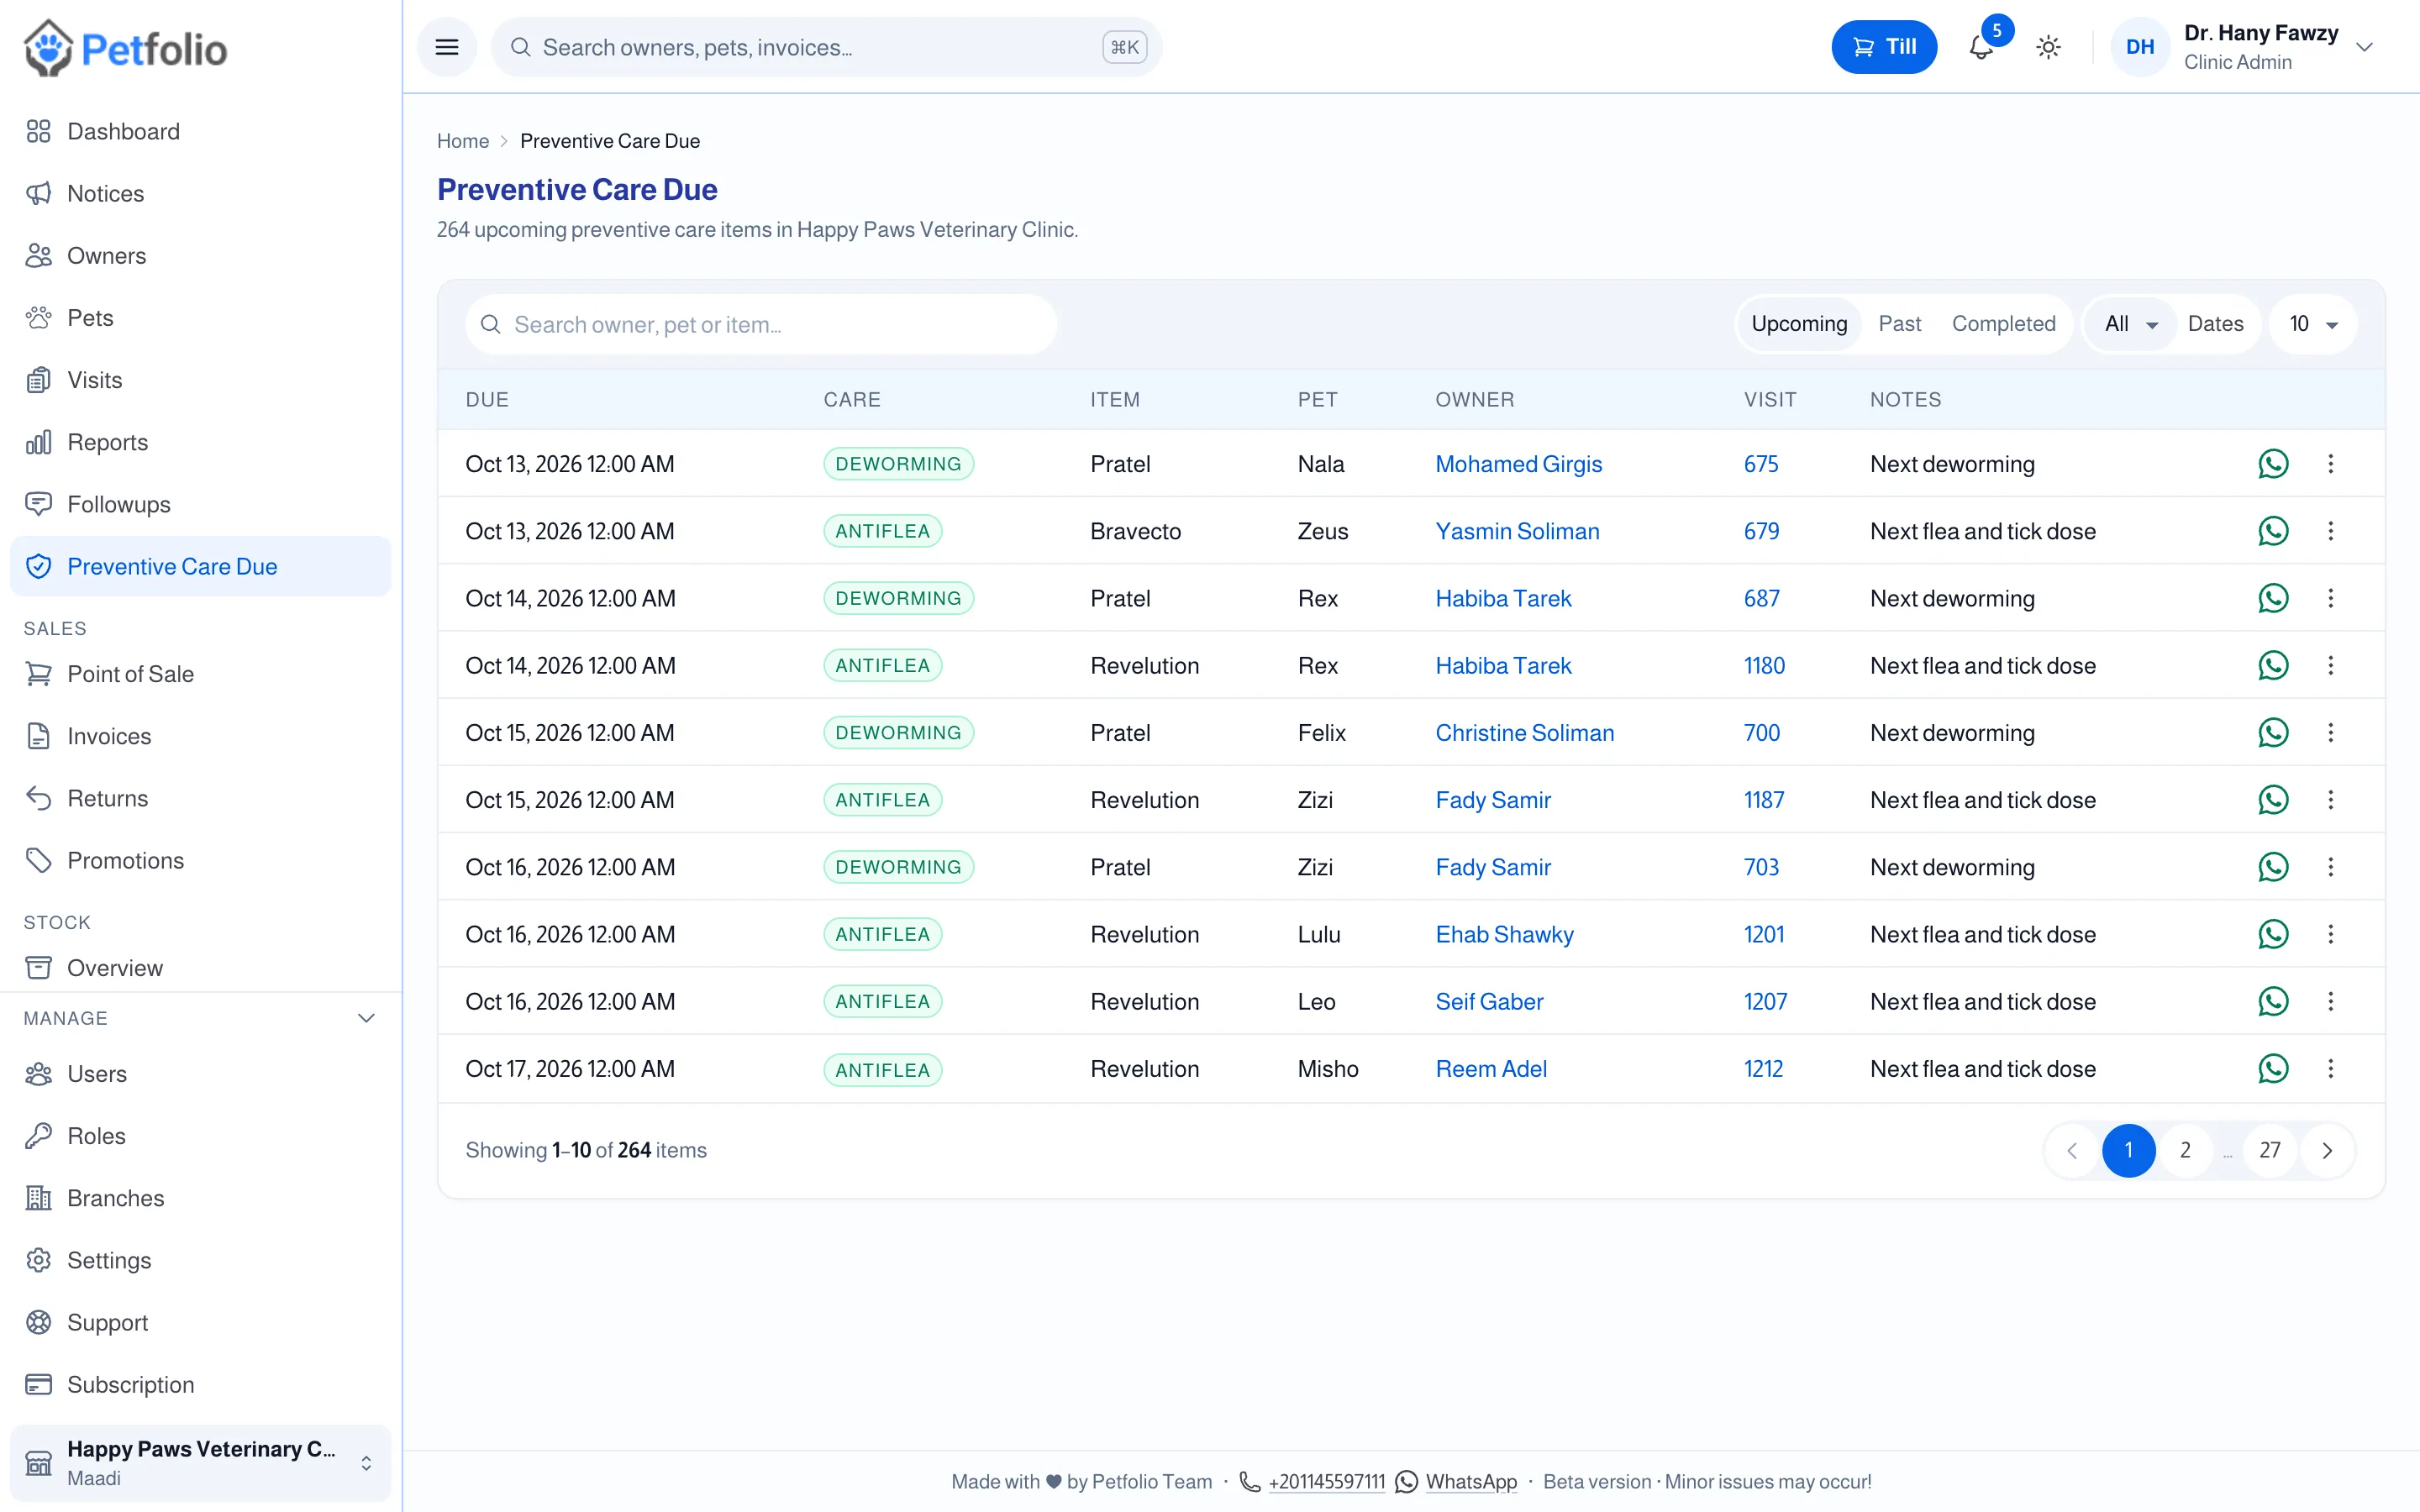The width and height of the screenshot is (2420, 1512).
Task: Go to next page arrow
Action: point(2327,1150)
